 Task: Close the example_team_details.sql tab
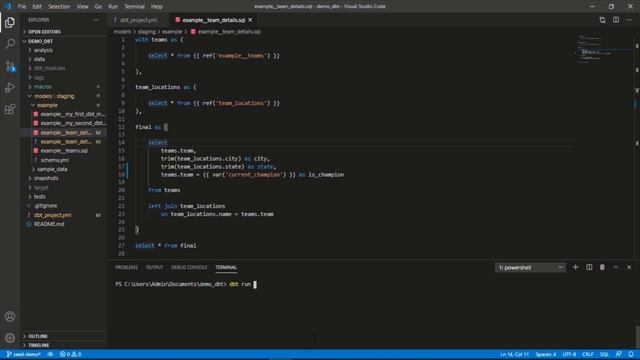[250, 20]
